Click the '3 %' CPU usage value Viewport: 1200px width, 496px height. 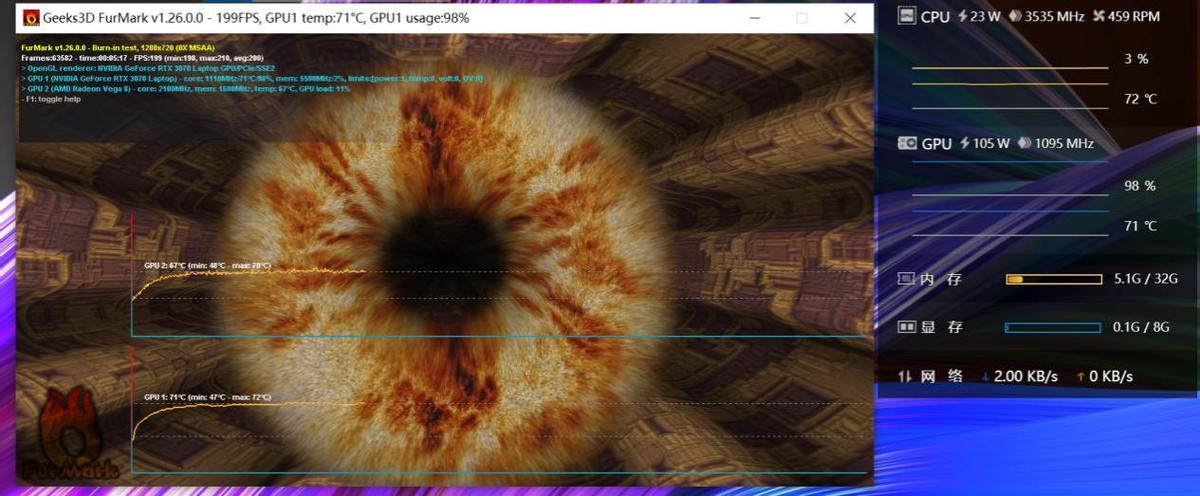tap(1136, 59)
